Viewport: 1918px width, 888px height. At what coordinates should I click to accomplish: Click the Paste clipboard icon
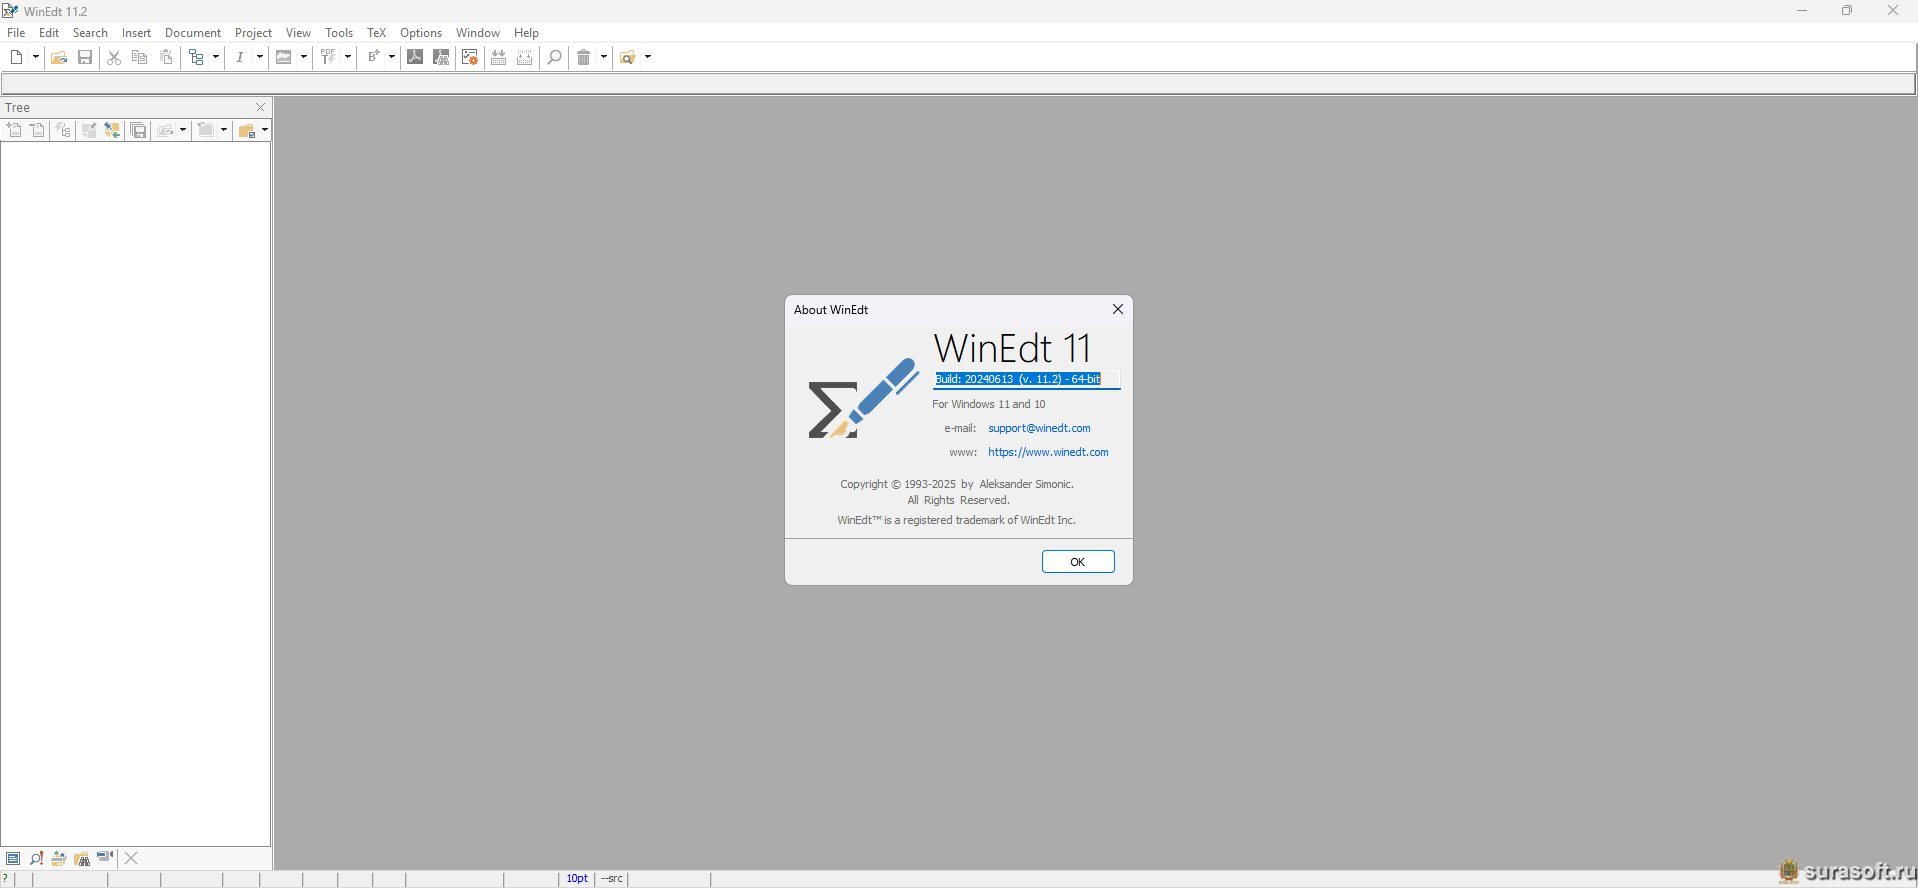pyautogui.click(x=167, y=57)
